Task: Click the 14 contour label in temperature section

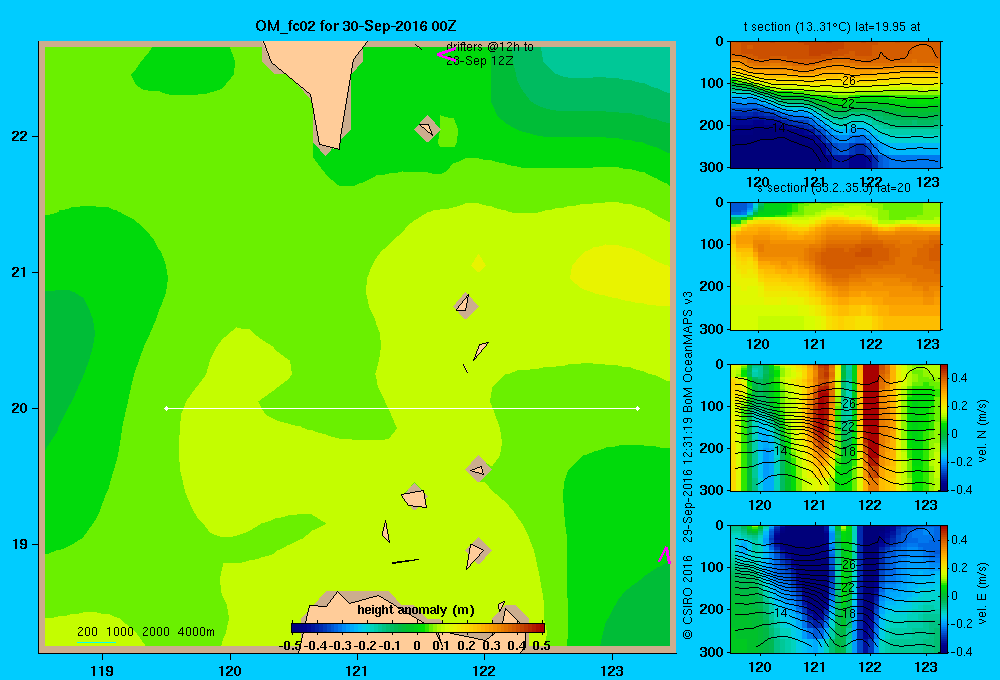Action: click(779, 128)
